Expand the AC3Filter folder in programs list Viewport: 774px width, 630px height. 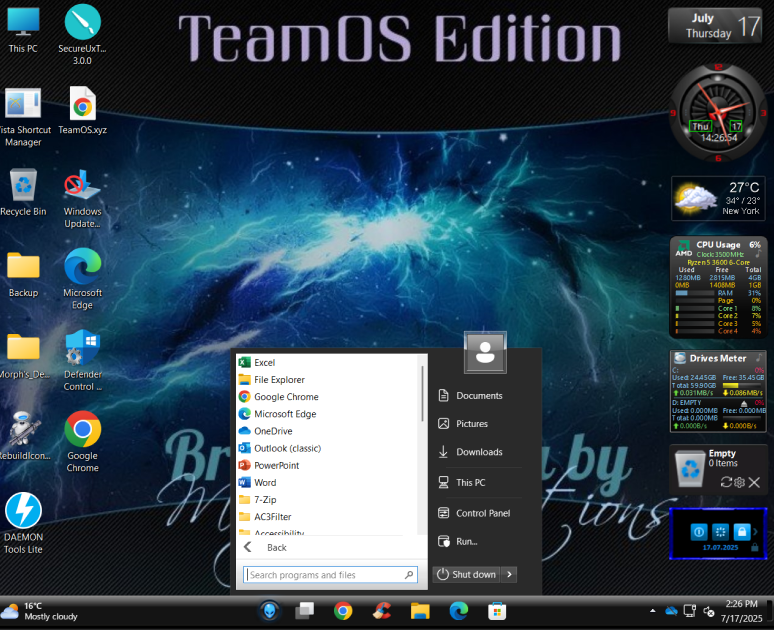tap(328, 517)
